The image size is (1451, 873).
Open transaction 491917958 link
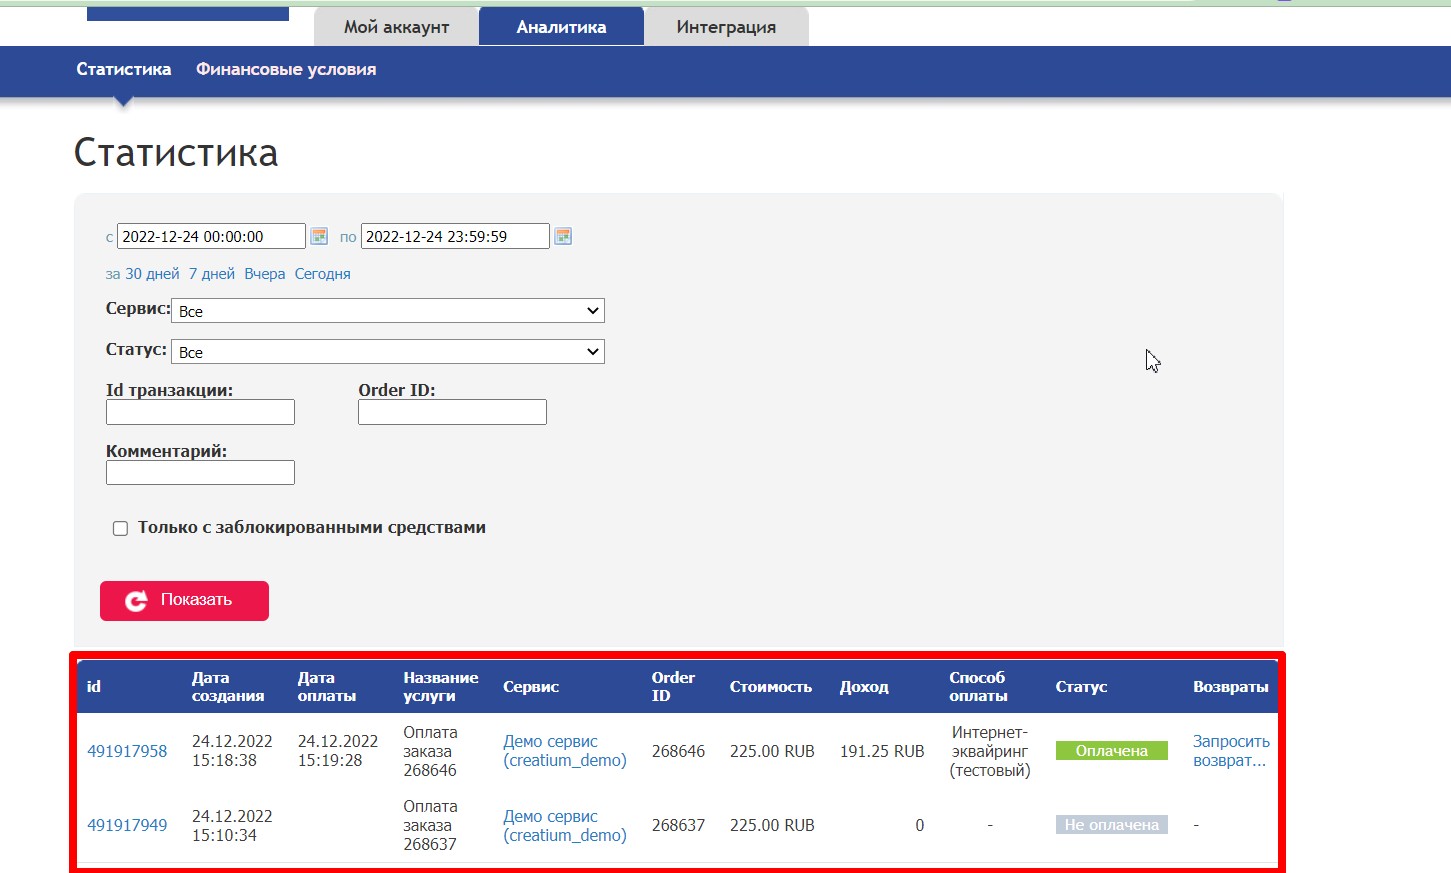(127, 751)
